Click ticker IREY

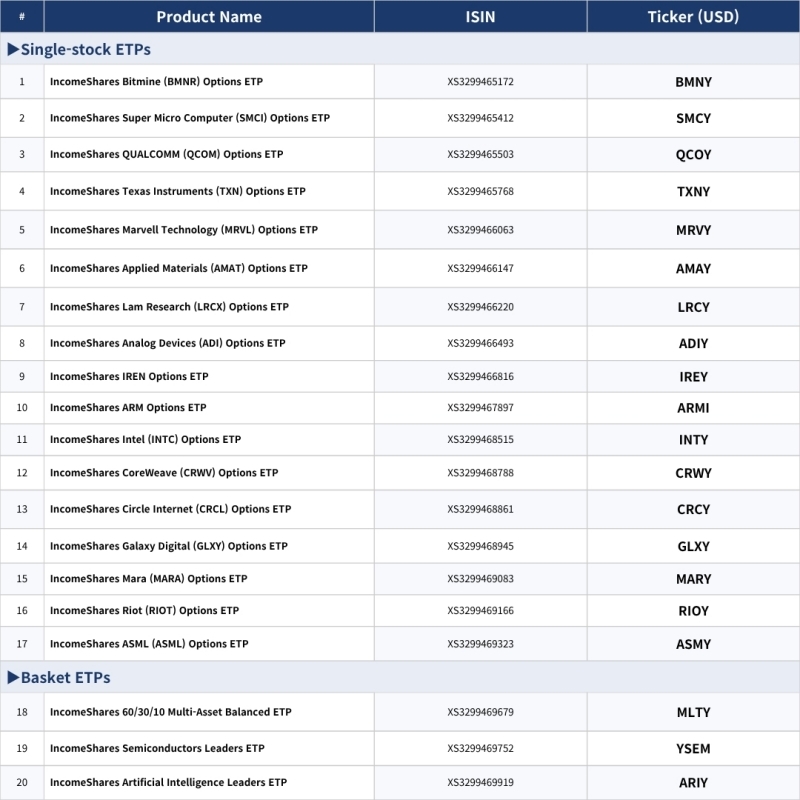[693, 377]
